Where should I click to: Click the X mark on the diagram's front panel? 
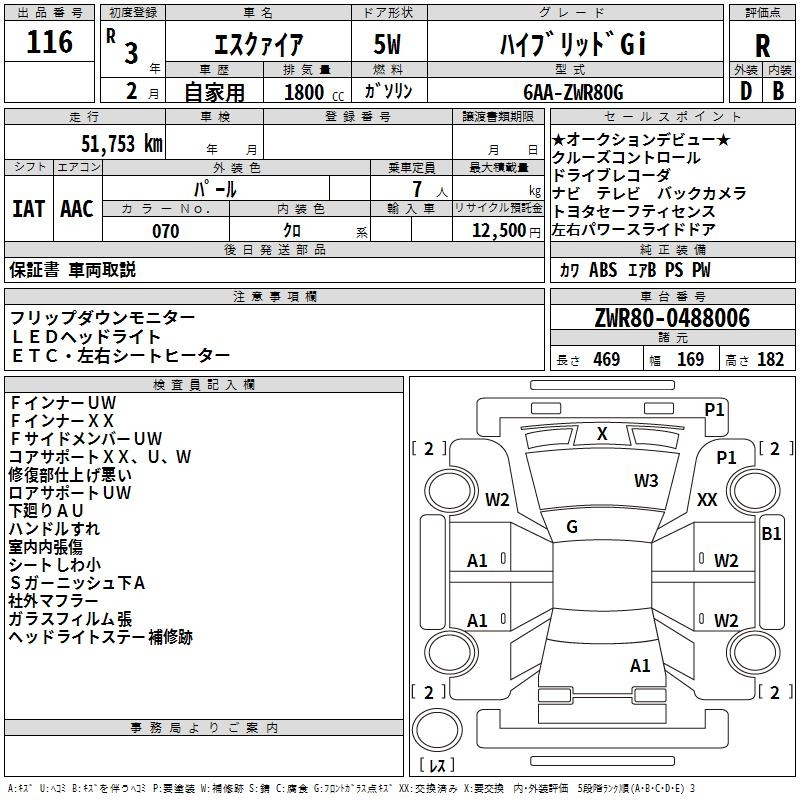[602, 434]
